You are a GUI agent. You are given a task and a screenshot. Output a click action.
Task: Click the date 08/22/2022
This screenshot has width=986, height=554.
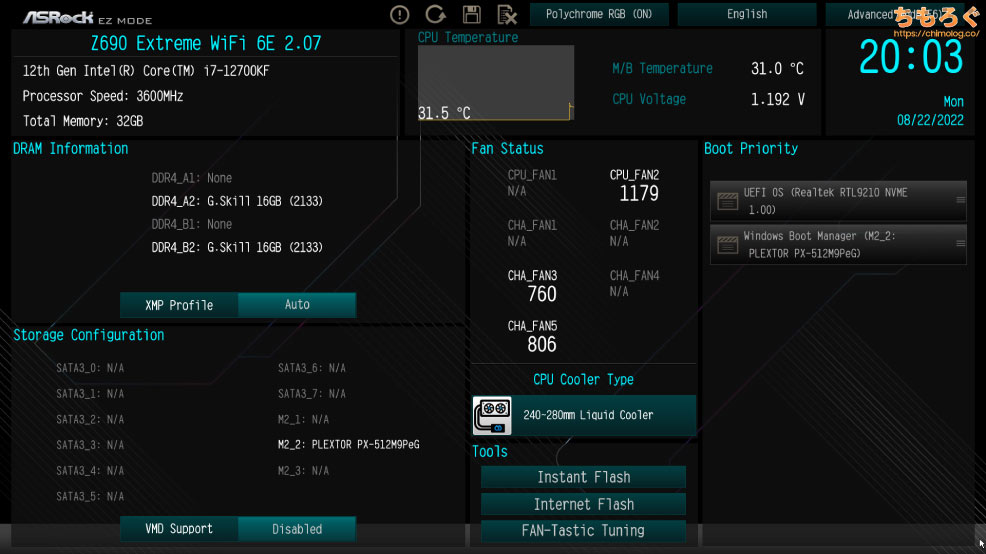pos(930,120)
